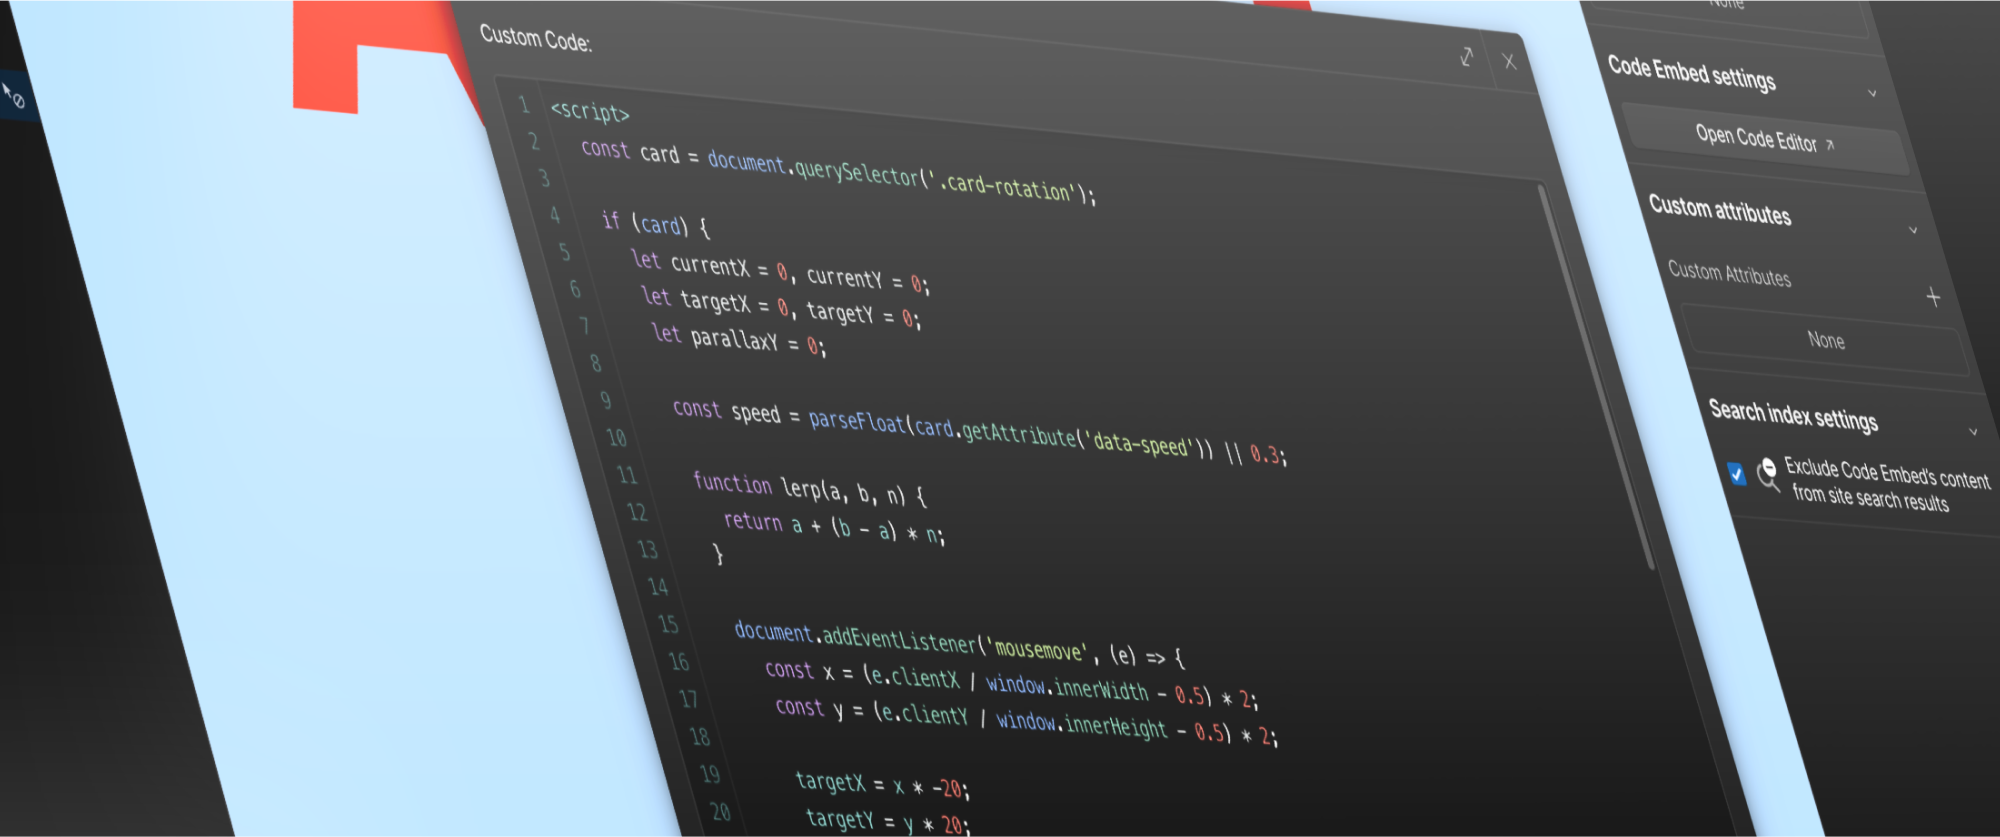Add a custom attribute with plus icon
Screen dimensions: 2000x837
[1933, 297]
